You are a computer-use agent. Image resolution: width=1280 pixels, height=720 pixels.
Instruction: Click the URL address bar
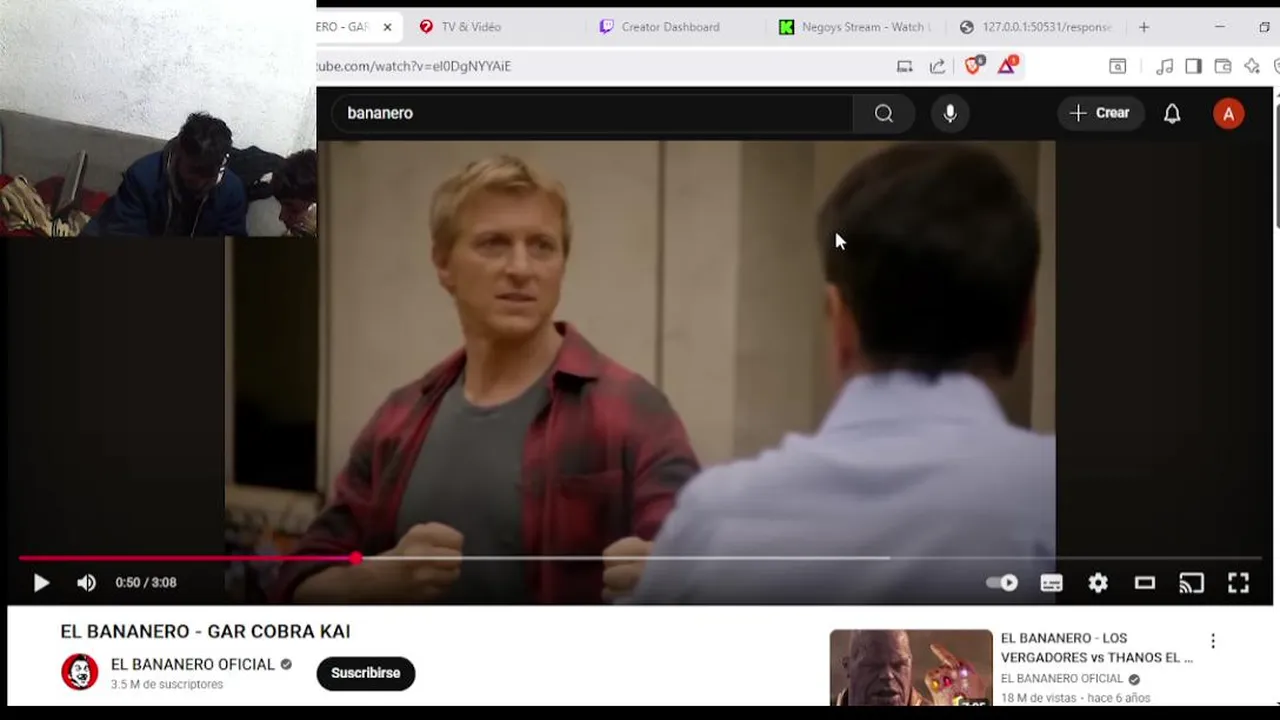(x=600, y=66)
